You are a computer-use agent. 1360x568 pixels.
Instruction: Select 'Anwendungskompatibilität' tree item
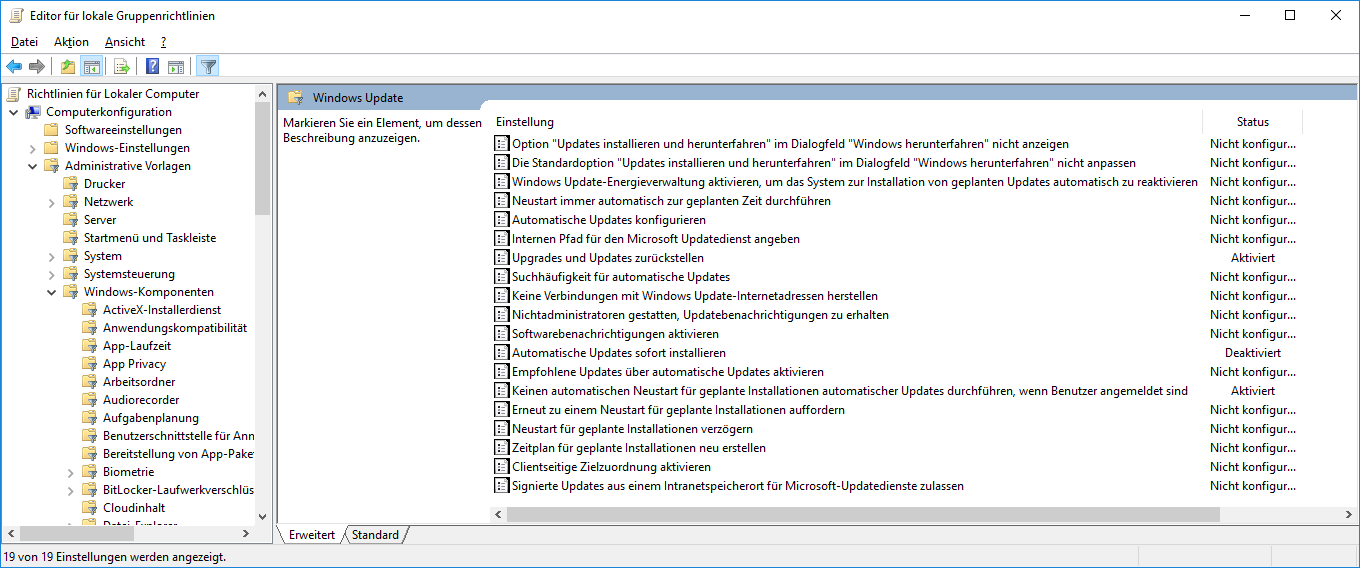175,328
